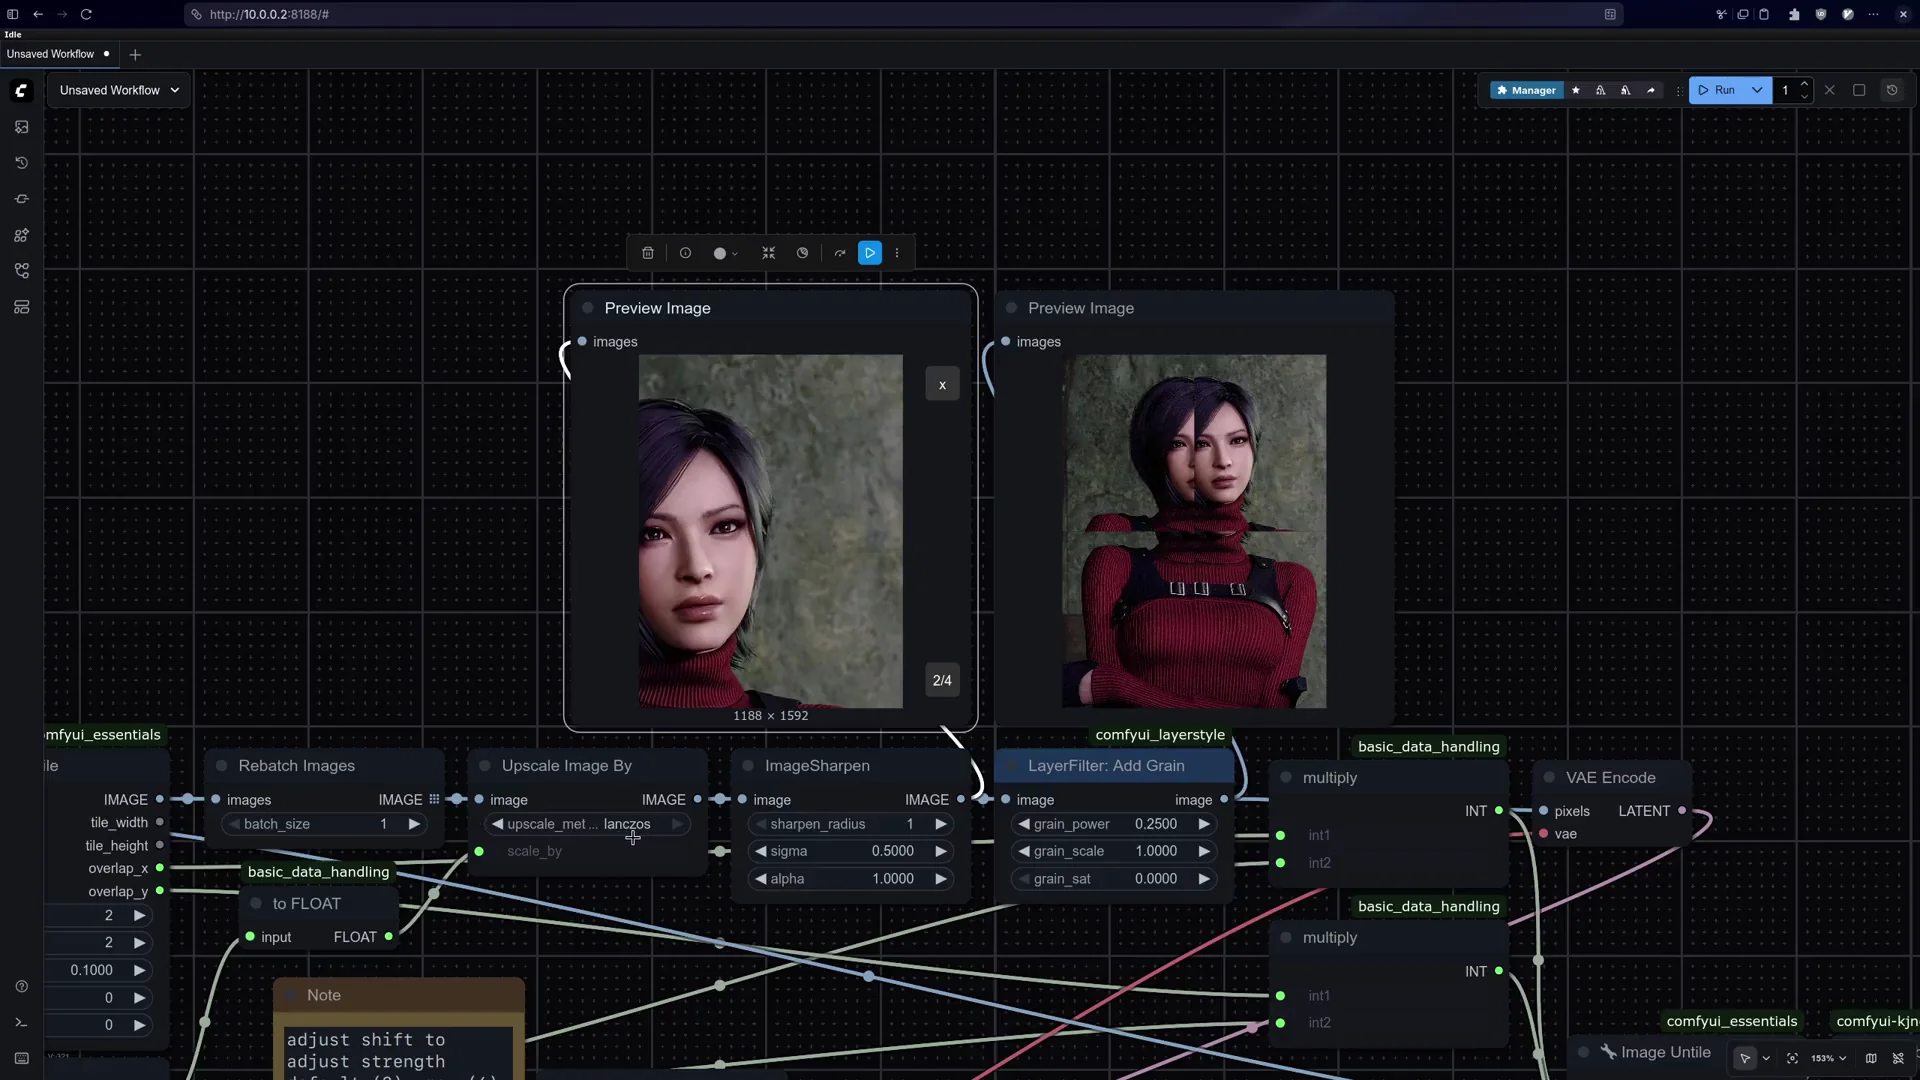Open the Node Library panel

(x=21, y=235)
